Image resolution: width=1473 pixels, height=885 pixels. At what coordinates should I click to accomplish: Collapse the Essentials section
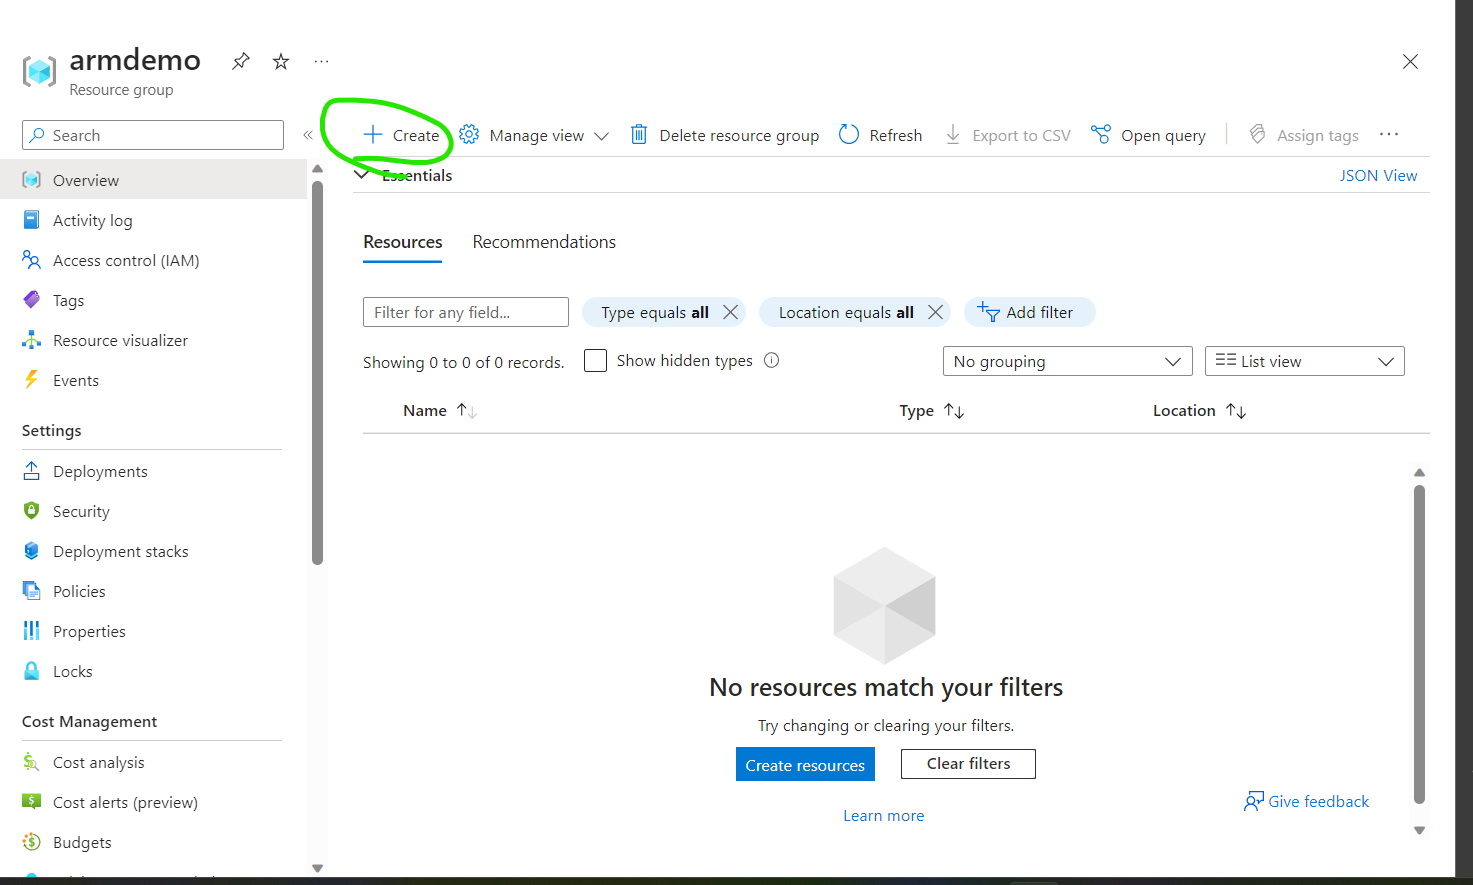(x=362, y=175)
